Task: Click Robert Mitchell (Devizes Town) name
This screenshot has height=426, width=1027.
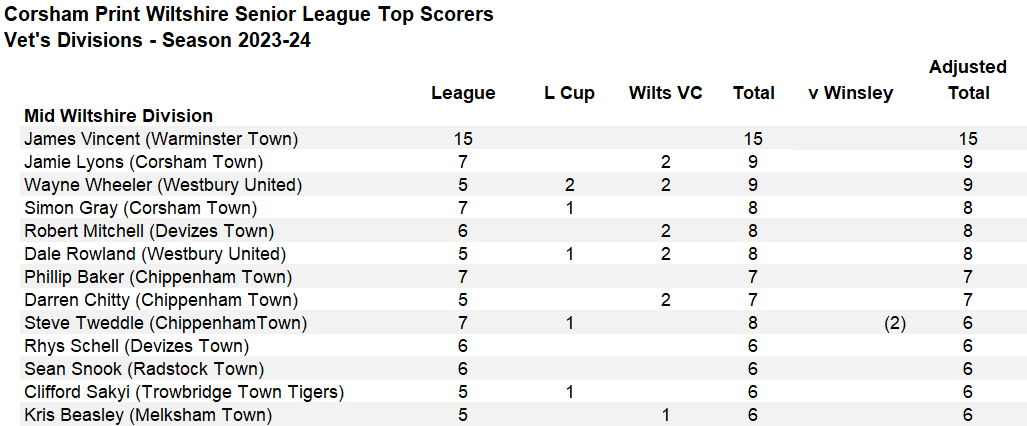Action: 149,231
